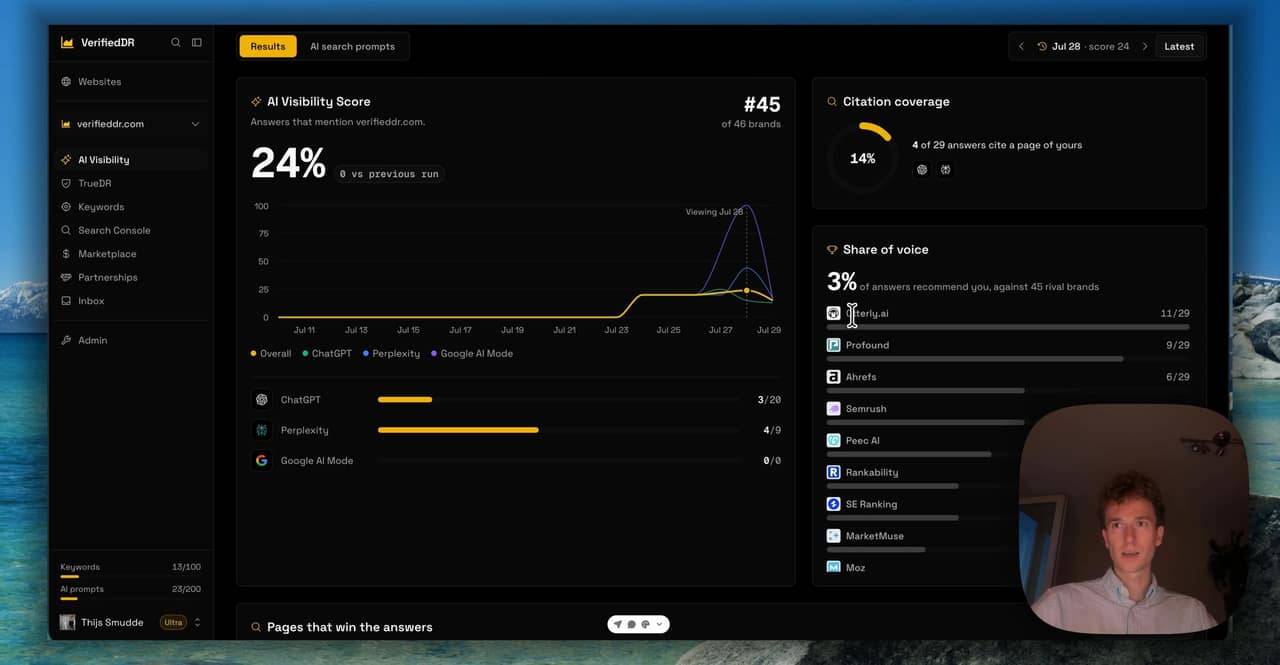Click the send arrow in floating pill

[618, 624]
